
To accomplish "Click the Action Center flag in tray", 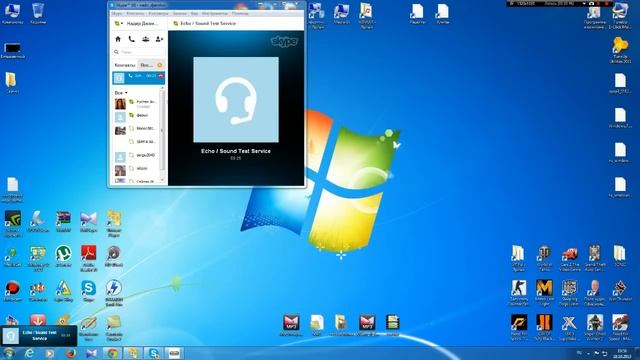I will pyautogui.click(x=596, y=353).
